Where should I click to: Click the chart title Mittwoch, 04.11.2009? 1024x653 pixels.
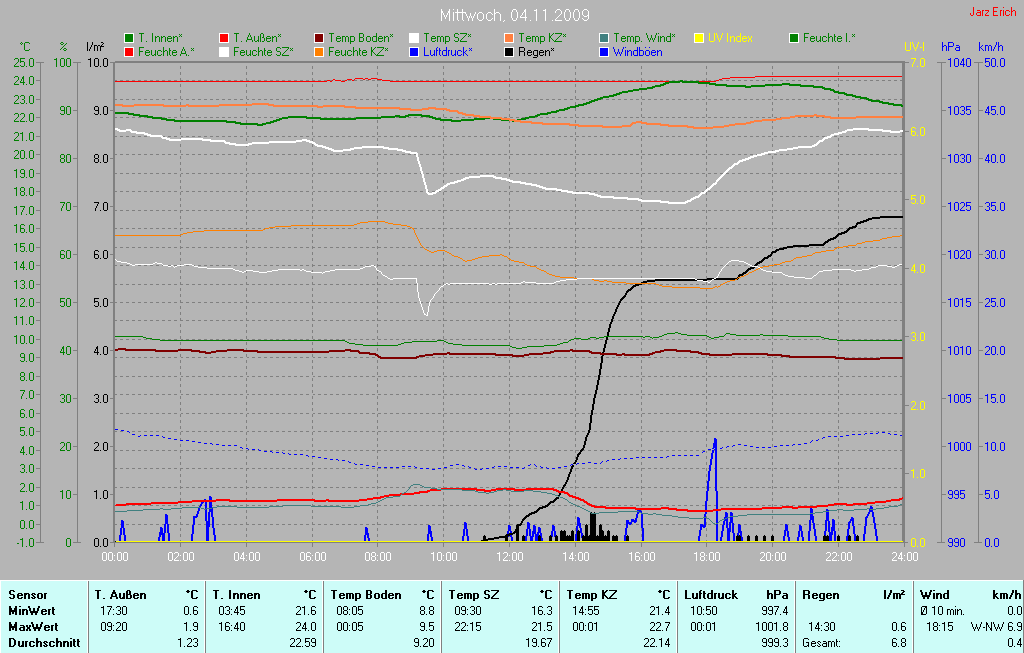[x=514, y=15]
